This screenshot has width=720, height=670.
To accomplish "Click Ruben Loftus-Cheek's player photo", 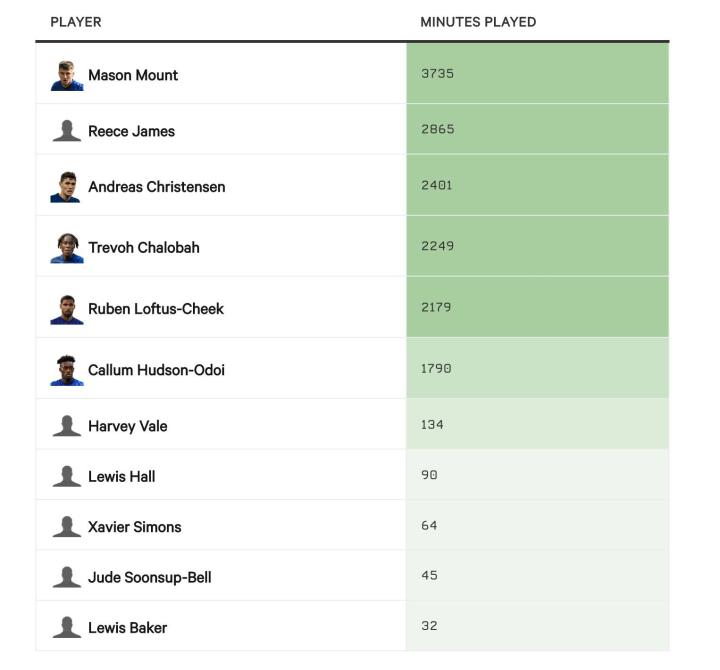I will point(67,309).
